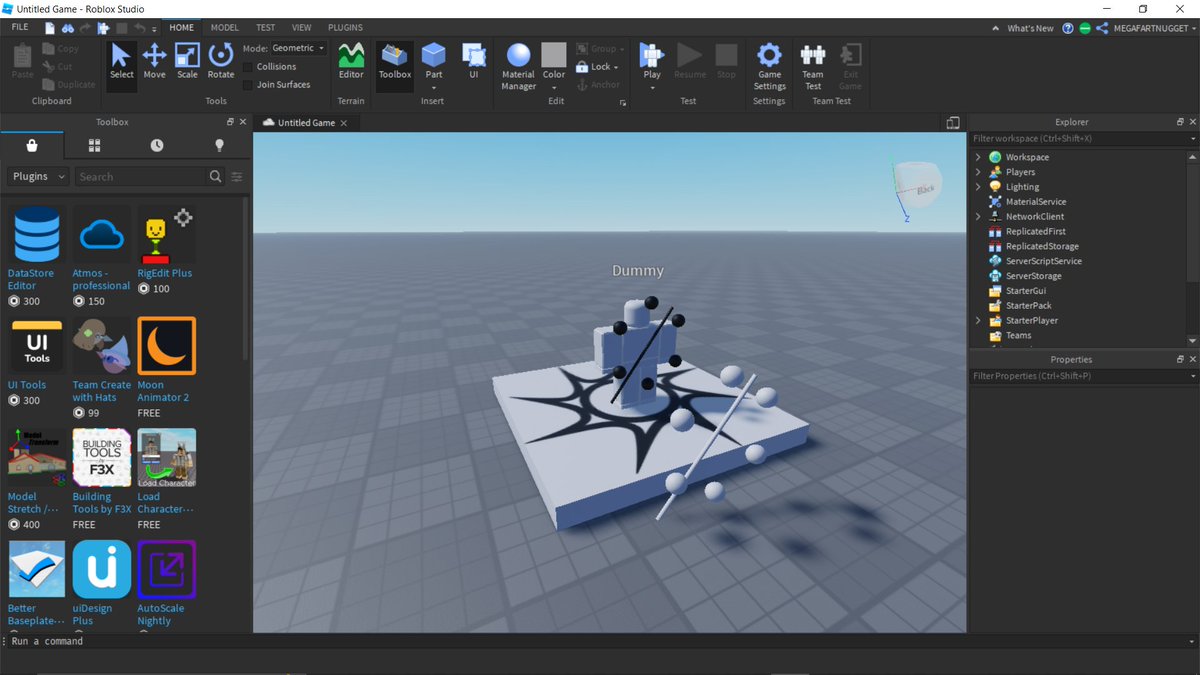The width and height of the screenshot is (1200, 675).
Task: Enable the Join Surfaces checkbox
Action: point(248,85)
